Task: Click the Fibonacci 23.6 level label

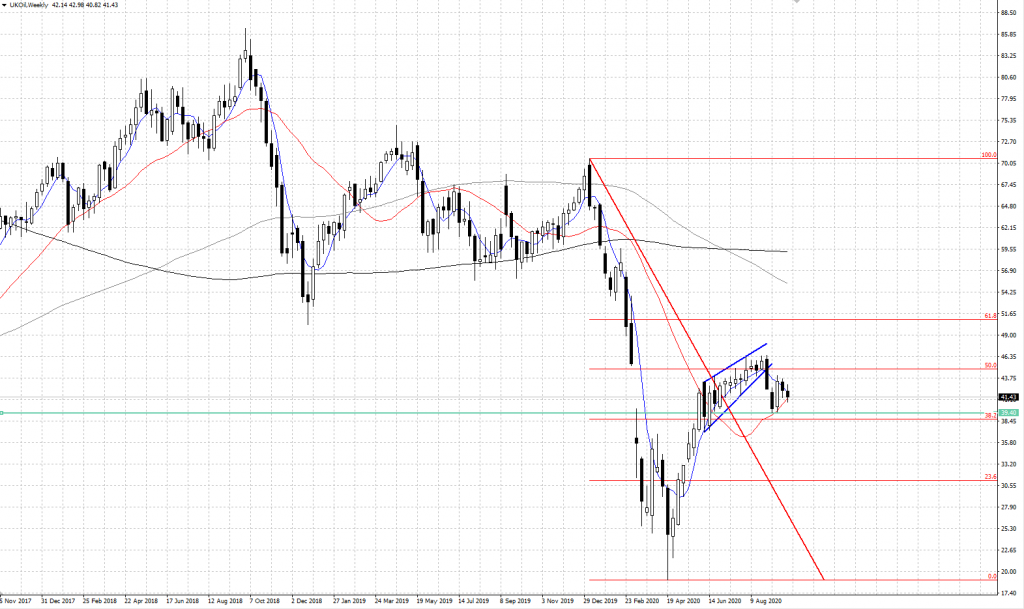Action: [989, 477]
